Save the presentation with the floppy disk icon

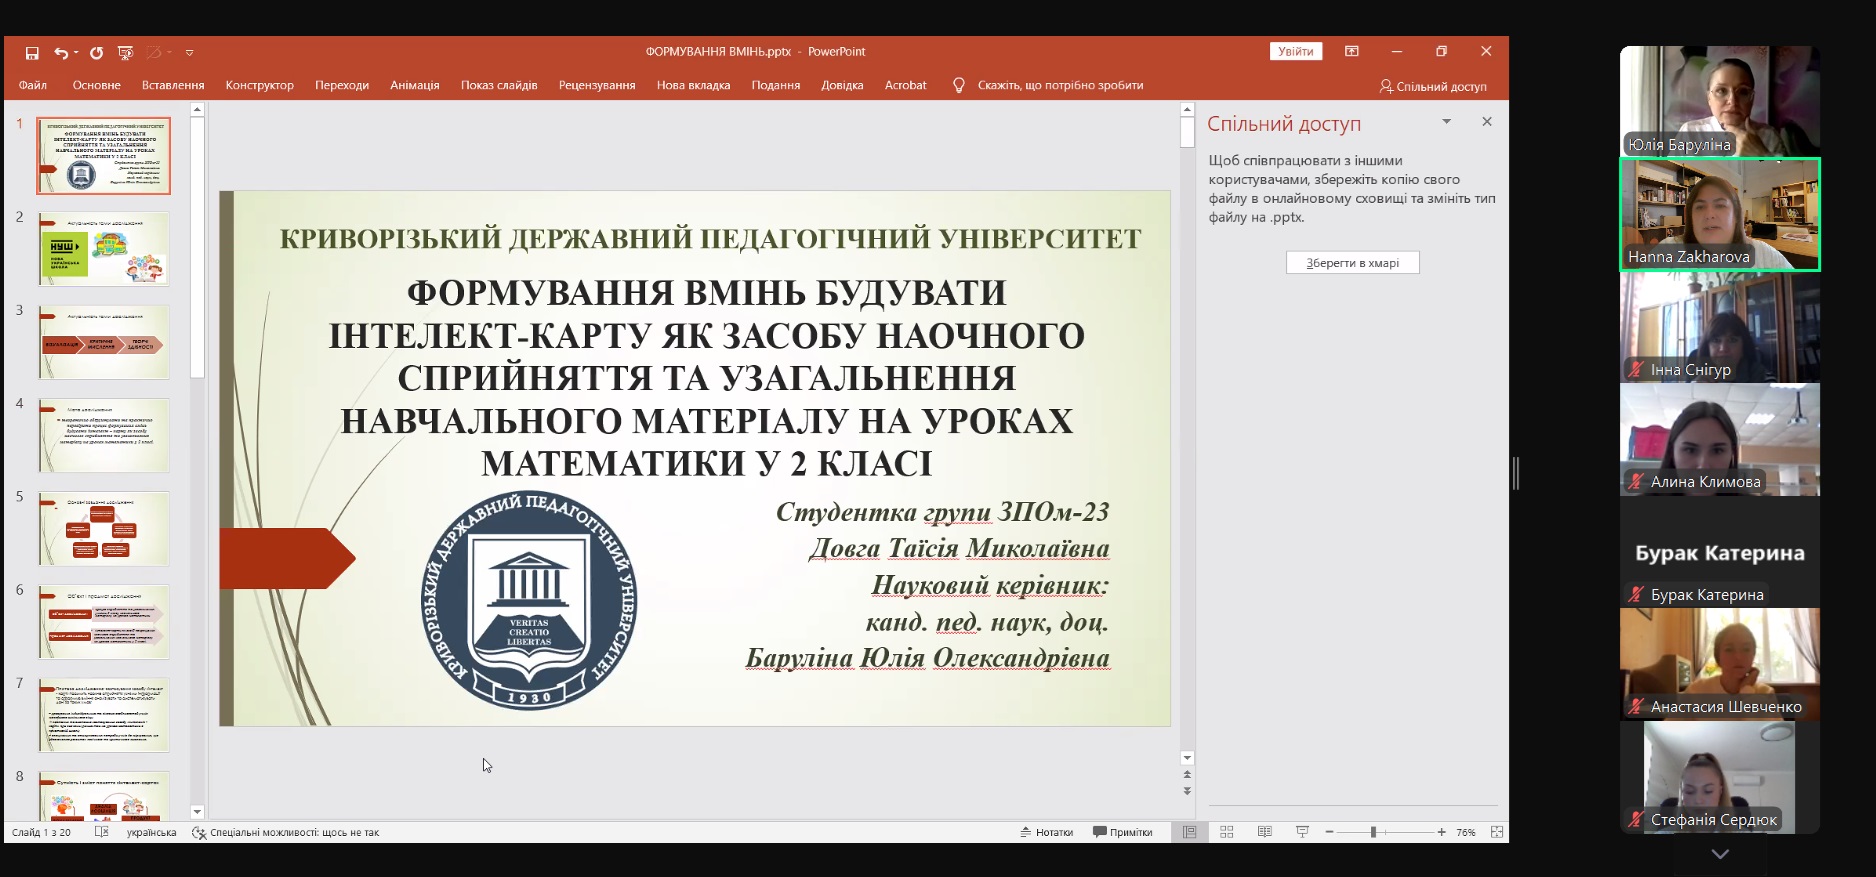(x=32, y=53)
